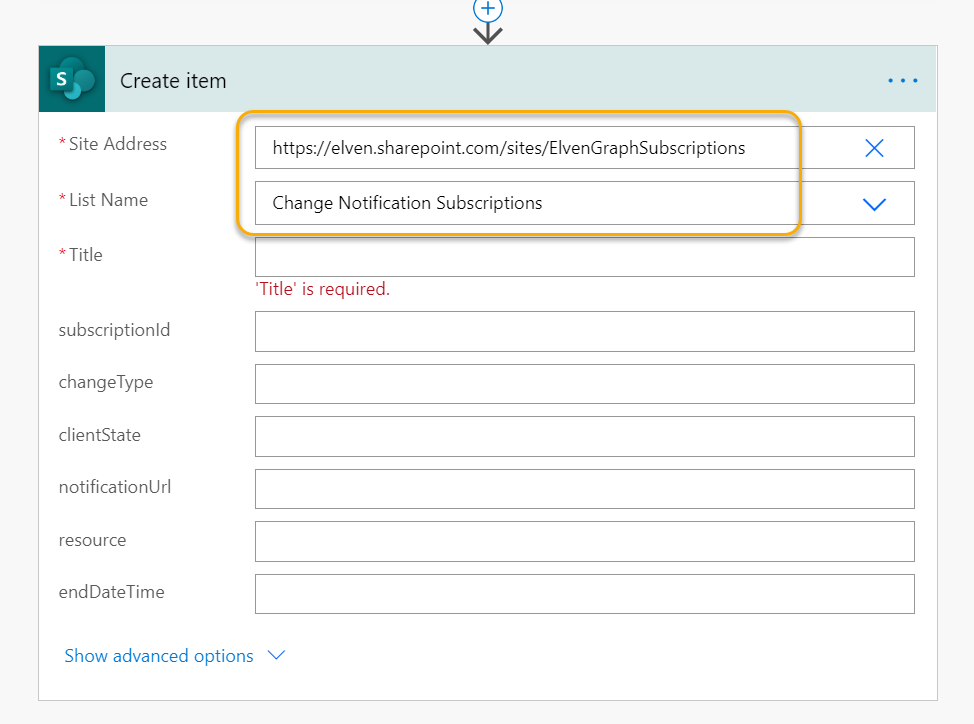Click the resource label
Screen dimensions: 974x724
point(92,540)
